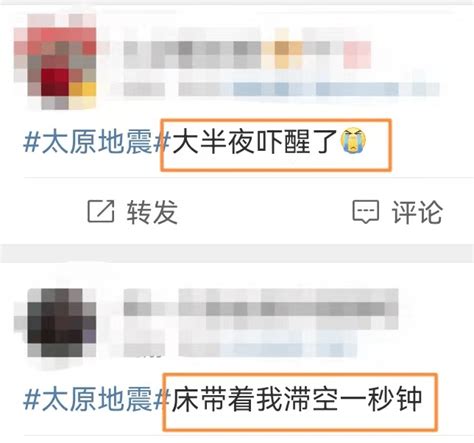474x443 pixels.
Task: Select the text 床带着我滞空一秒钟
Action: pos(297,399)
